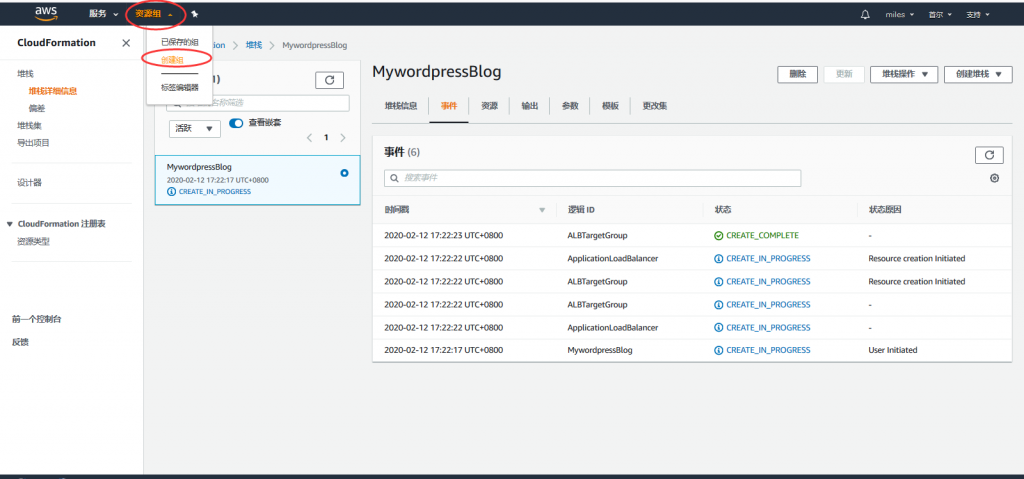This screenshot has width=1024, height=479.
Task: Click the Delete stack button
Action: (797, 74)
